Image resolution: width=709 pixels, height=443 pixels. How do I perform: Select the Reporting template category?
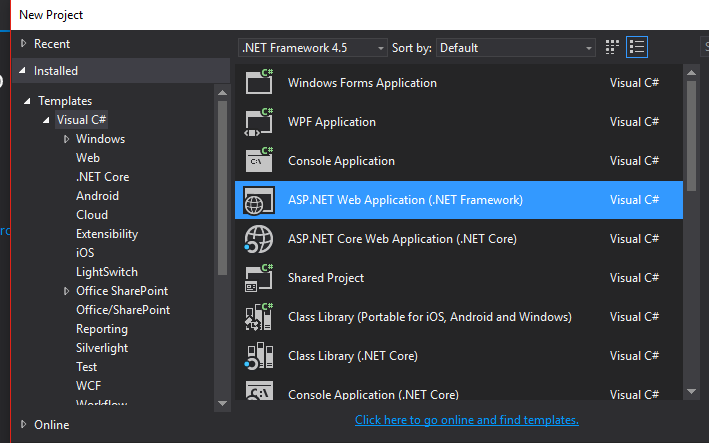[x=102, y=329]
